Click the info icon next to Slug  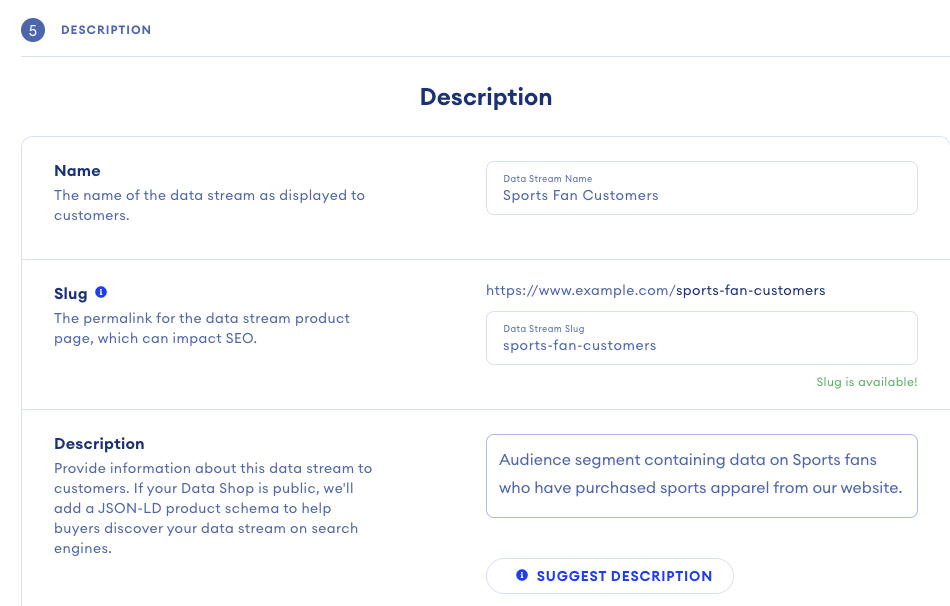101,293
